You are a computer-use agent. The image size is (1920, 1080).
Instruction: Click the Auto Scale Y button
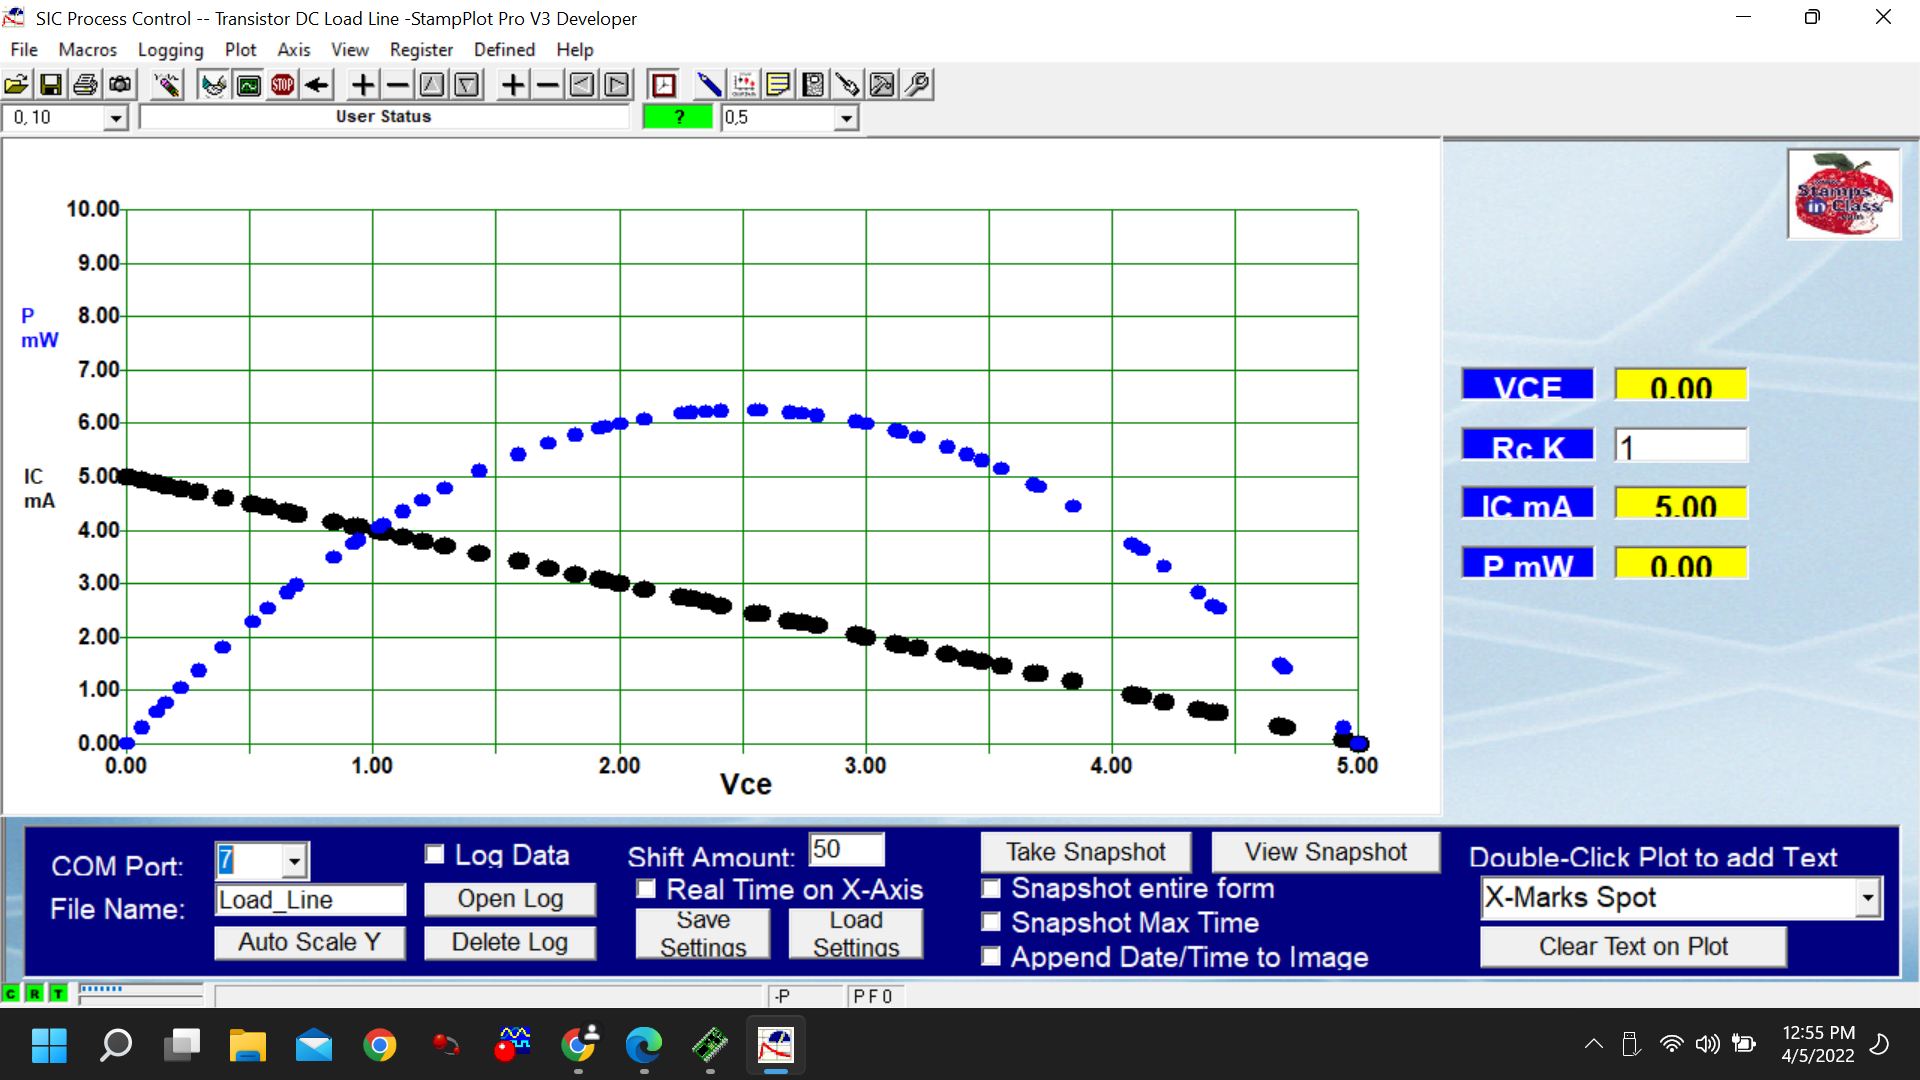tap(310, 943)
